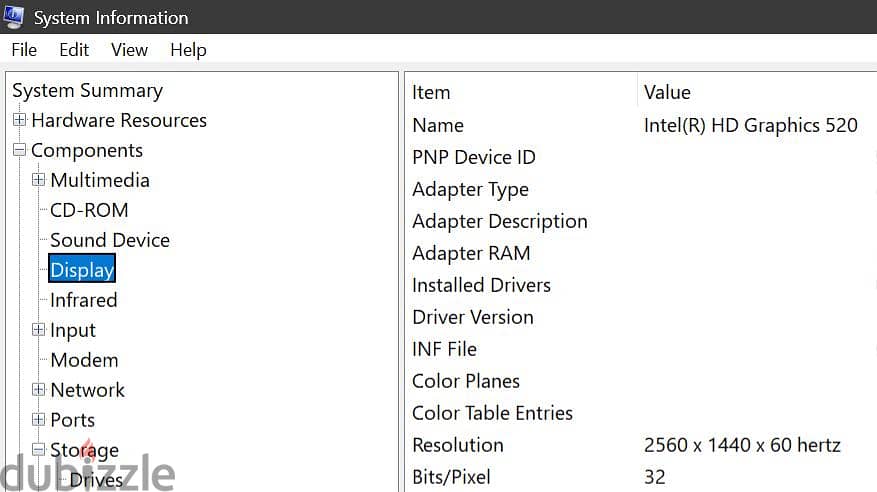Select Hardware Resources tree item
This screenshot has width=877, height=492.
(119, 120)
